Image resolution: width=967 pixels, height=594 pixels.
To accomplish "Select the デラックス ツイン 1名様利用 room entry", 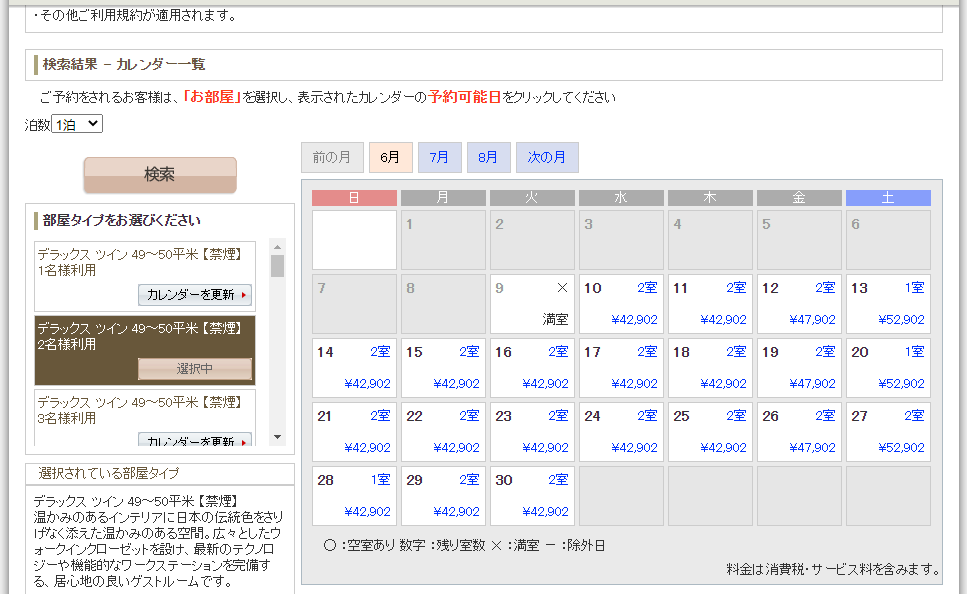I will click(x=145, y=276).
